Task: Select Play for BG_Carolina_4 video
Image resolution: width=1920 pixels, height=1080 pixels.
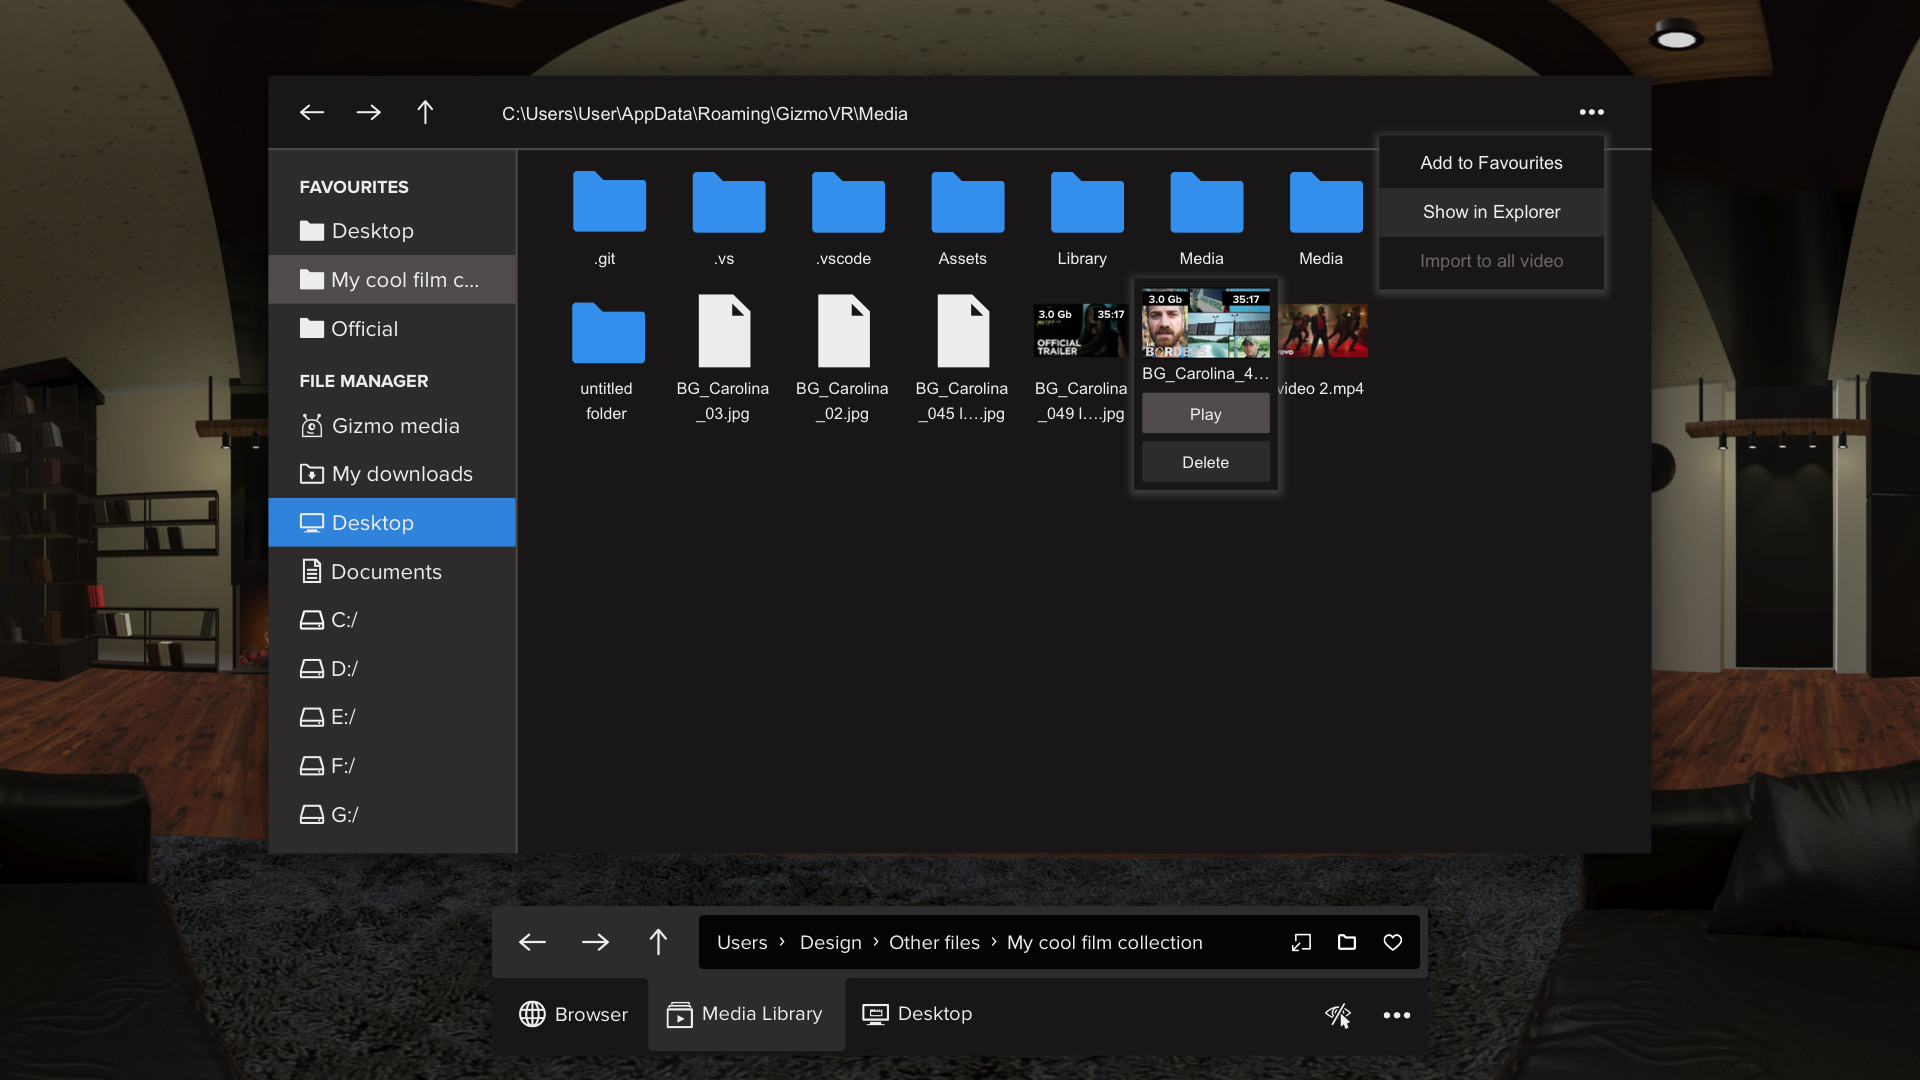Action: (1205, 413)
